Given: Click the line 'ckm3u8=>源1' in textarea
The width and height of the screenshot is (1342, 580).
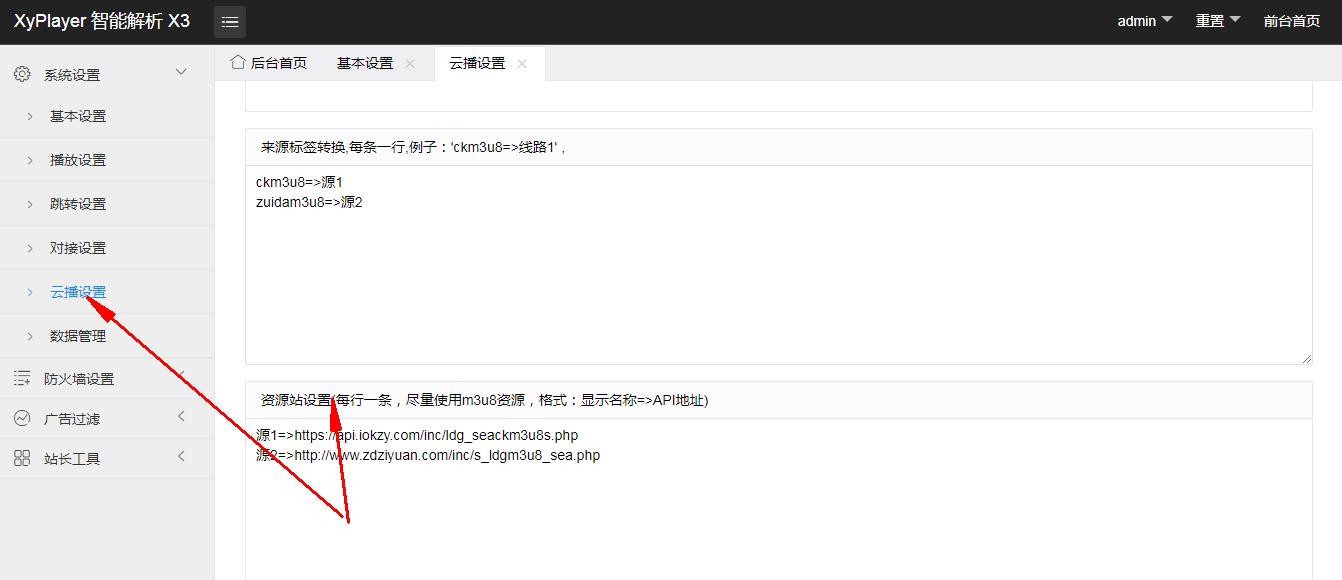Looking at the screenshot, I should click(x=299, y=182).
